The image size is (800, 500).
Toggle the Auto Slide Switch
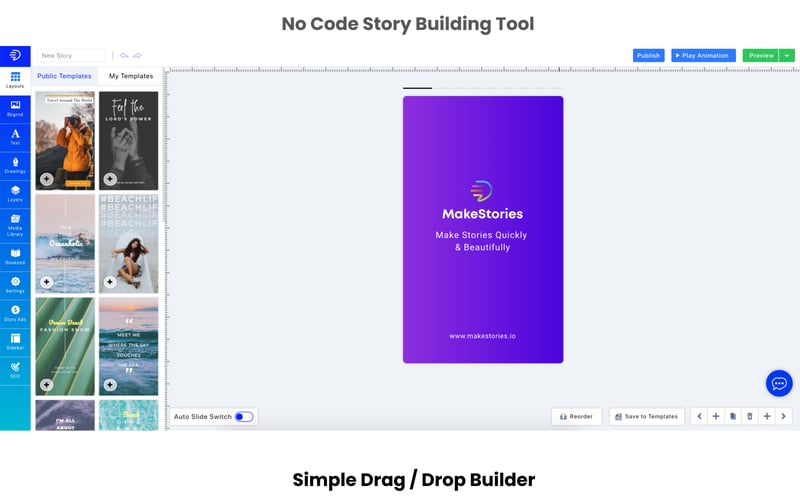(244, 417)
